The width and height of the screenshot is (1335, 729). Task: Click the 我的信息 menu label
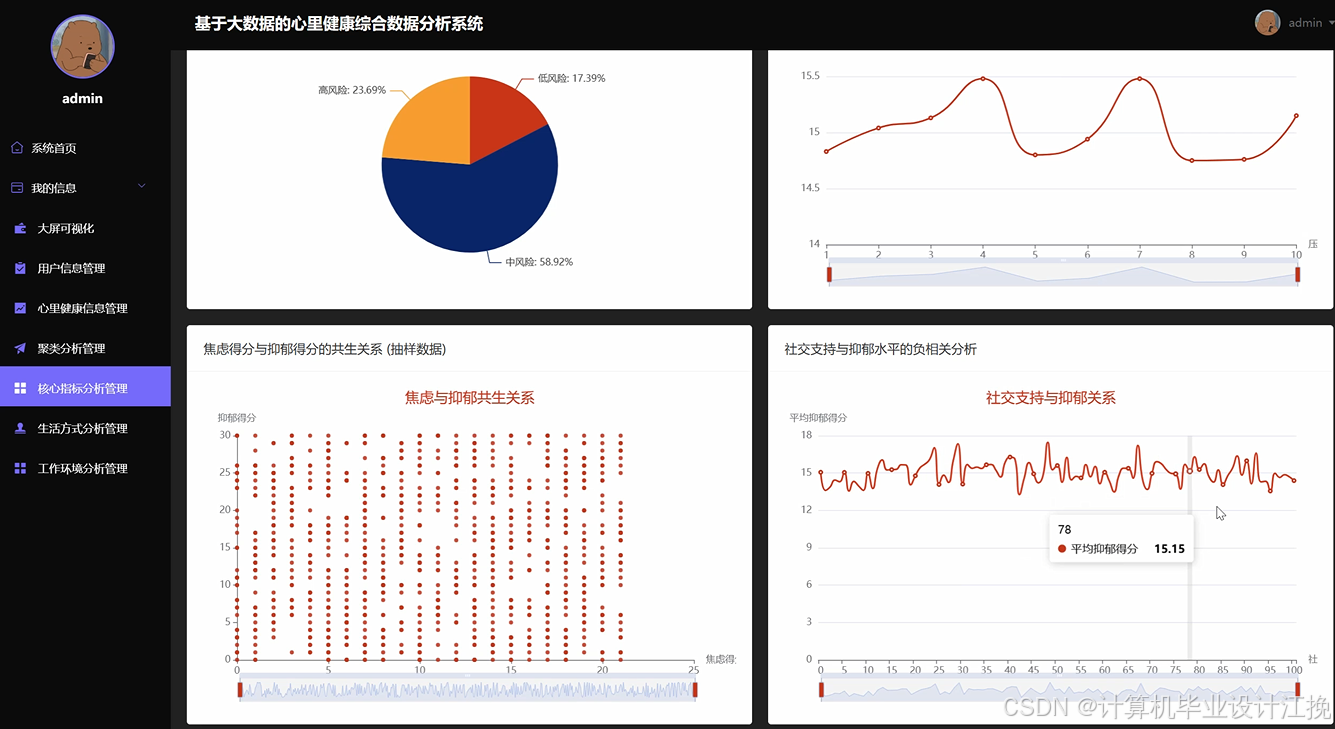tap(54, 188)
